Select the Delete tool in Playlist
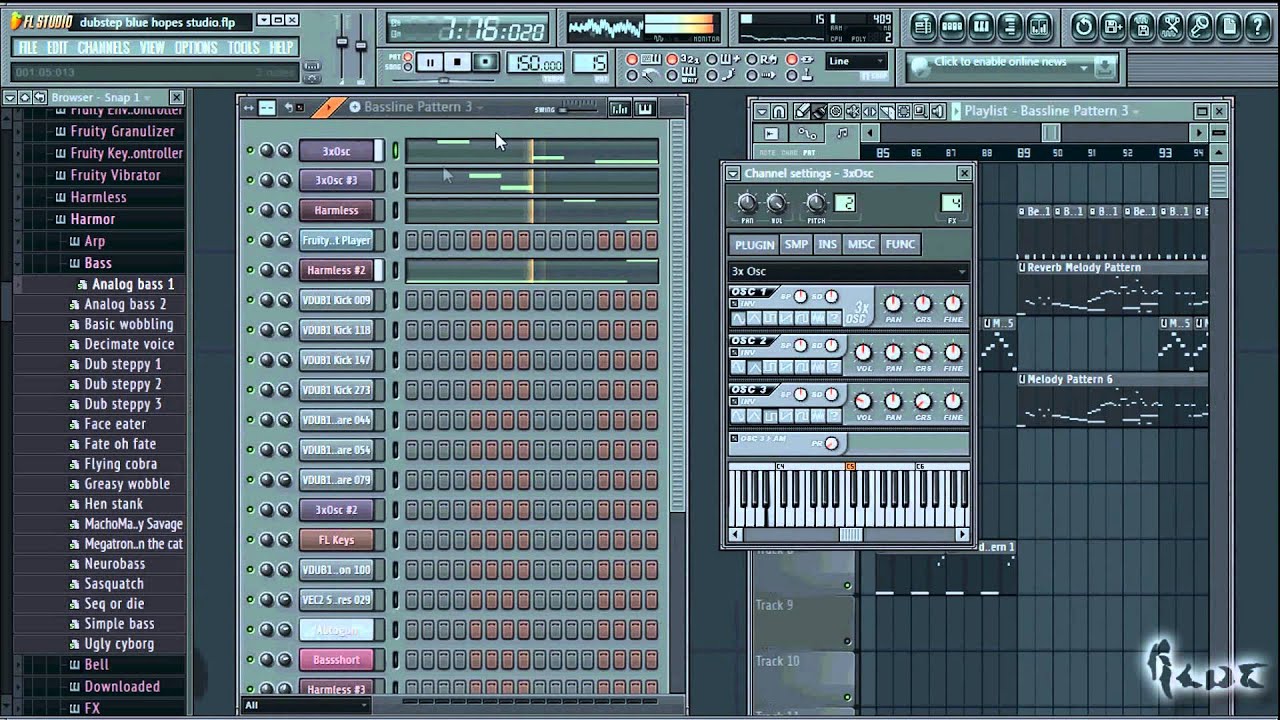 pos(836,111)
